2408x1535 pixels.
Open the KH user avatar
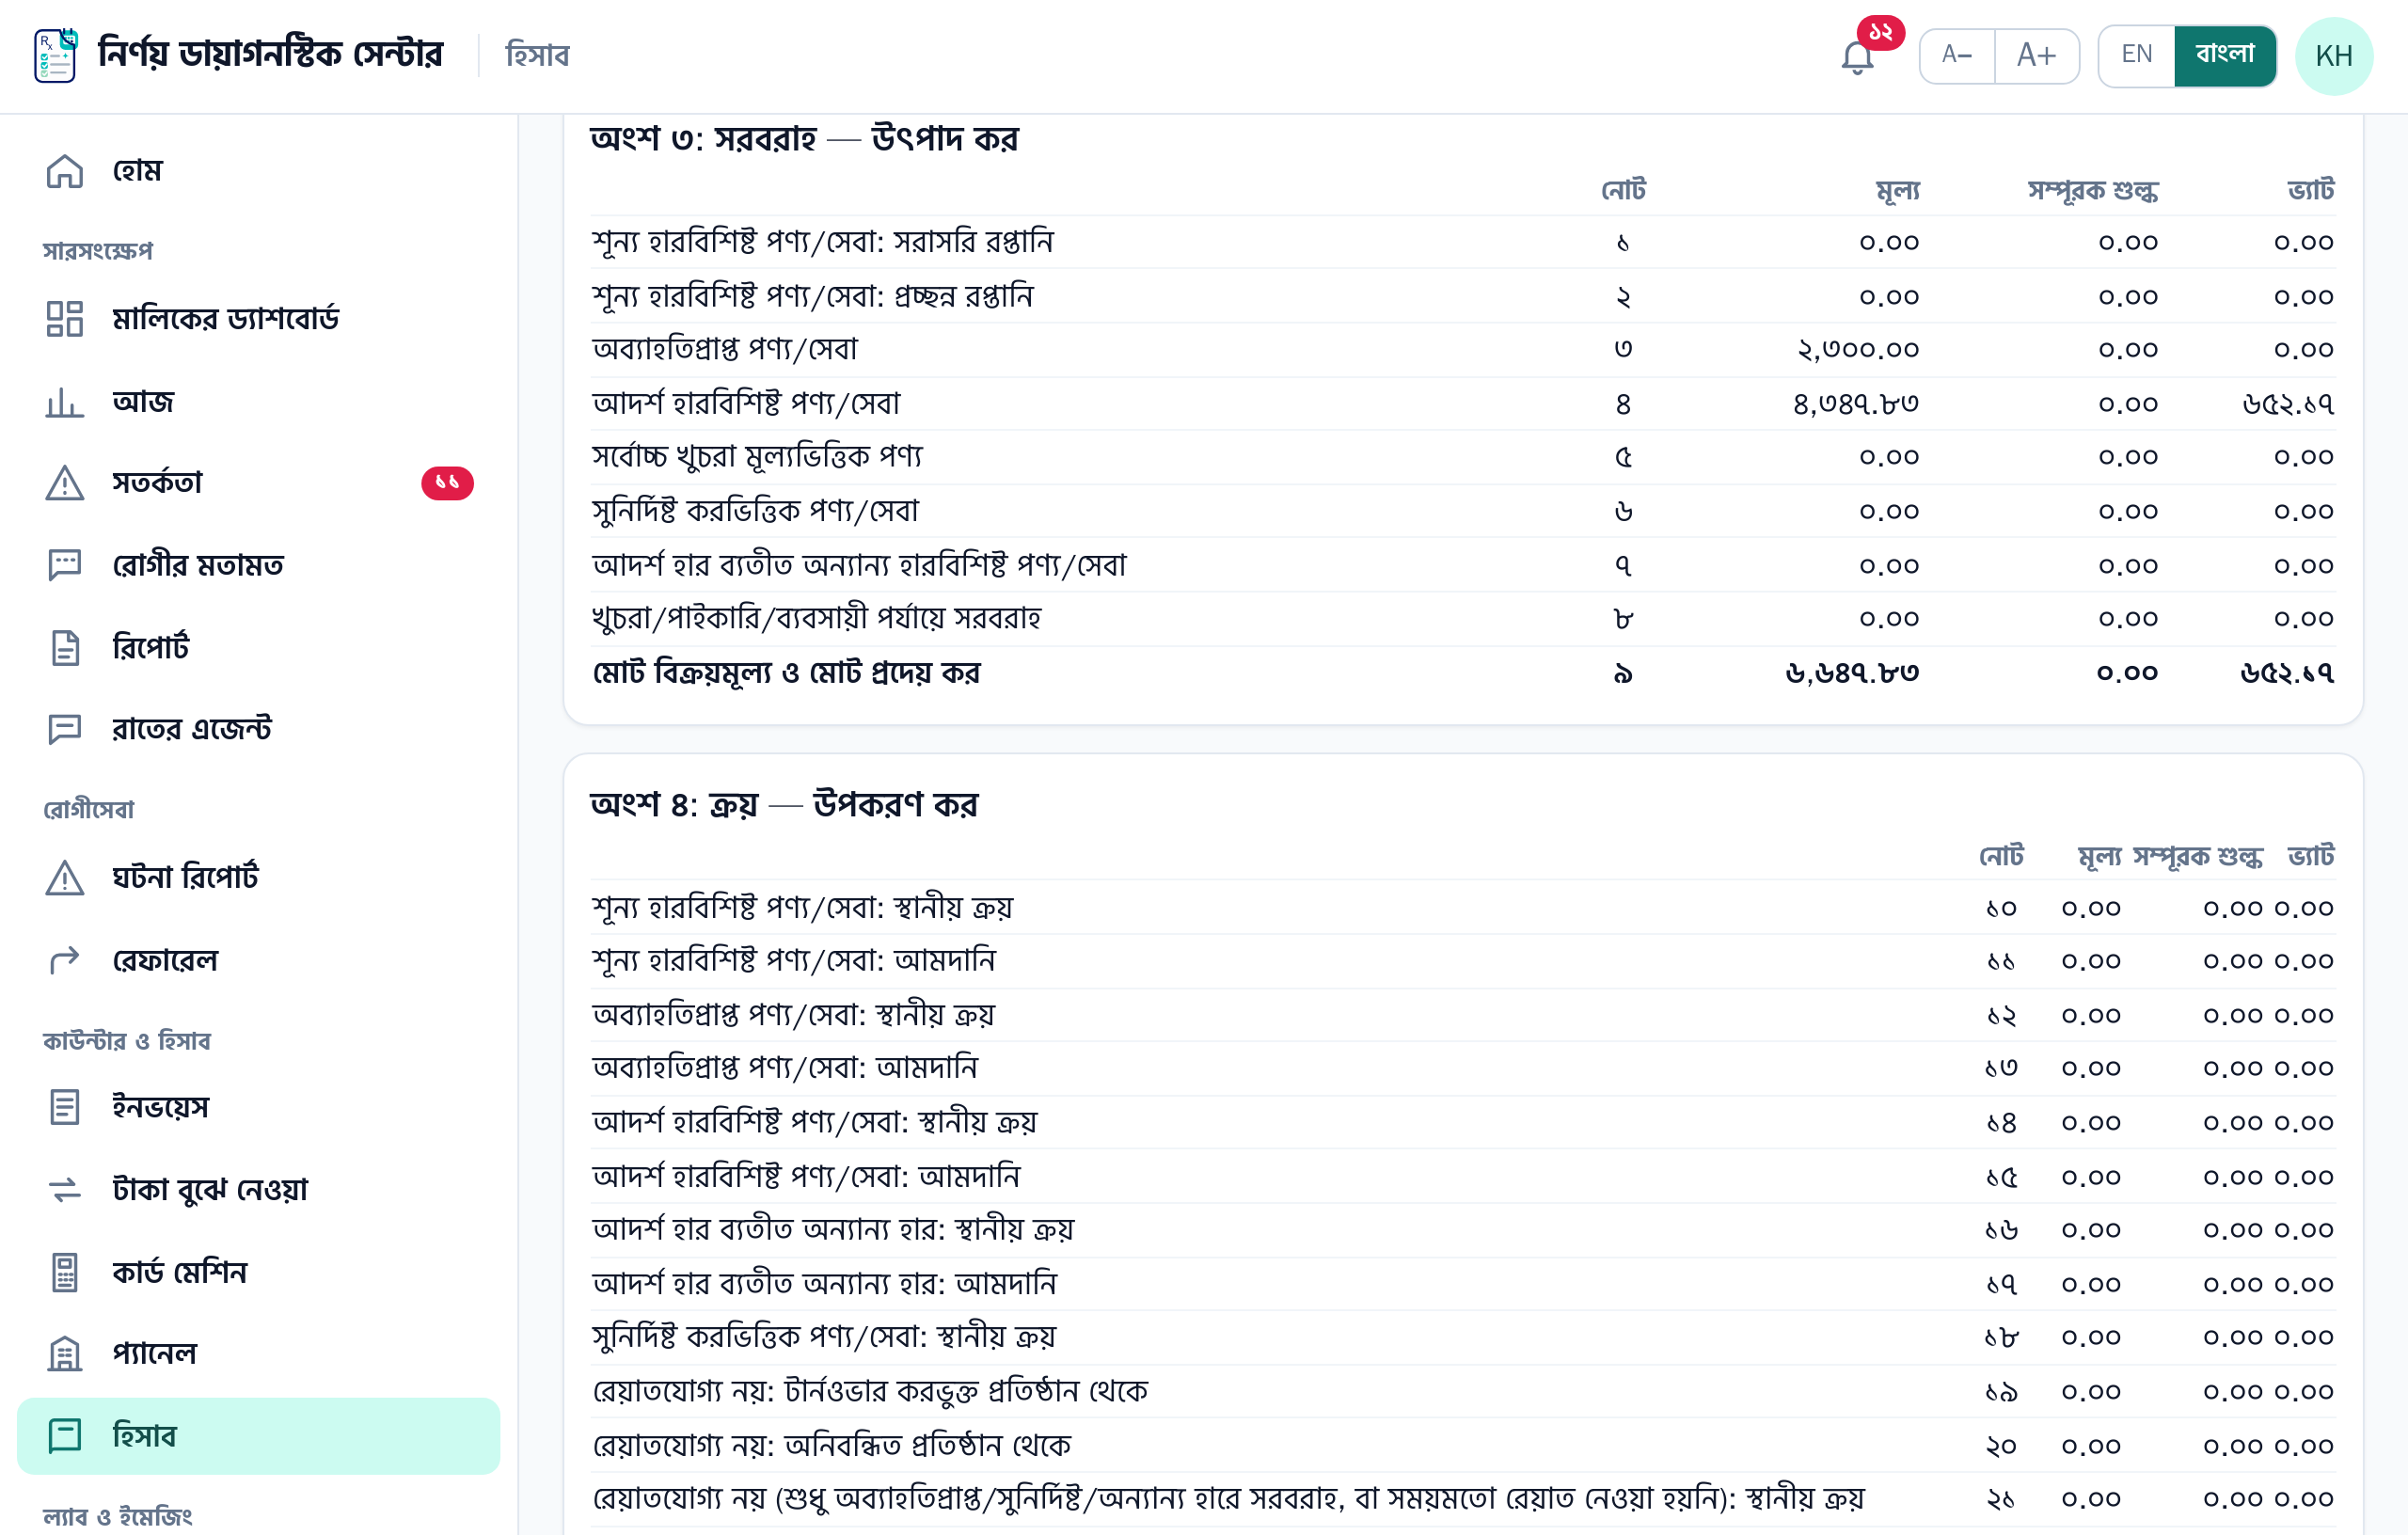[2334, 56]
